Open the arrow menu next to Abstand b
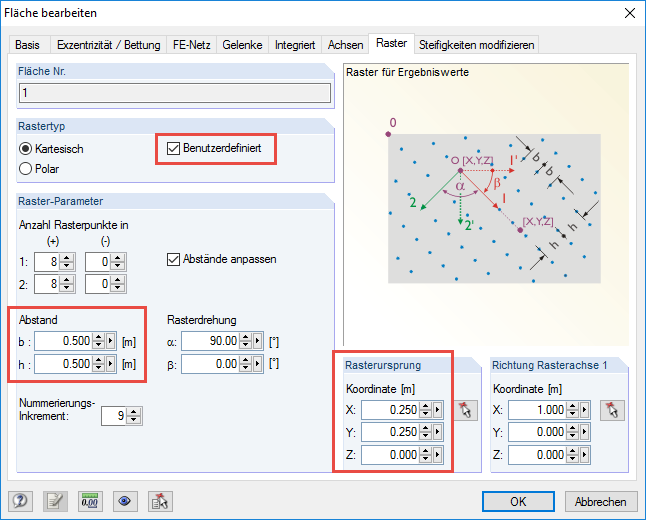The width and height of the screenshot is (646, 520). coord(110,341)
